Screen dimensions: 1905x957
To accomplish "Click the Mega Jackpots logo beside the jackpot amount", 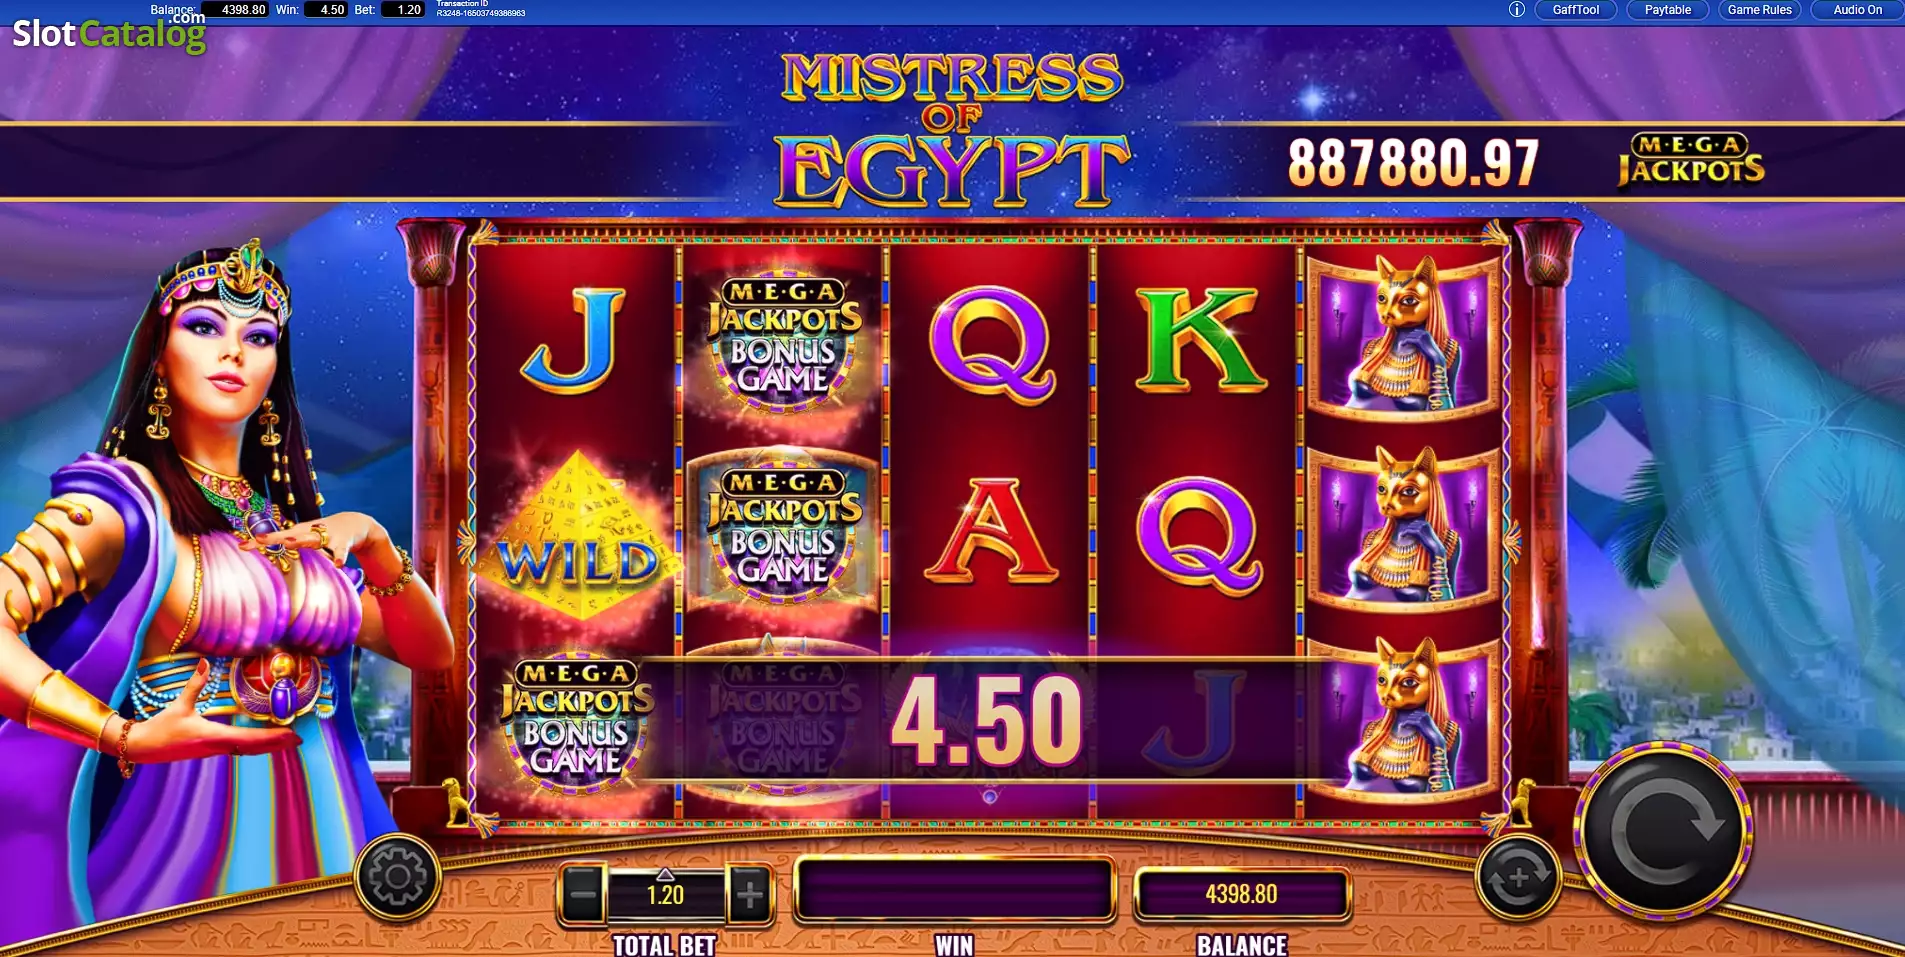I will pyautogui.click(x=1691, y=161).
